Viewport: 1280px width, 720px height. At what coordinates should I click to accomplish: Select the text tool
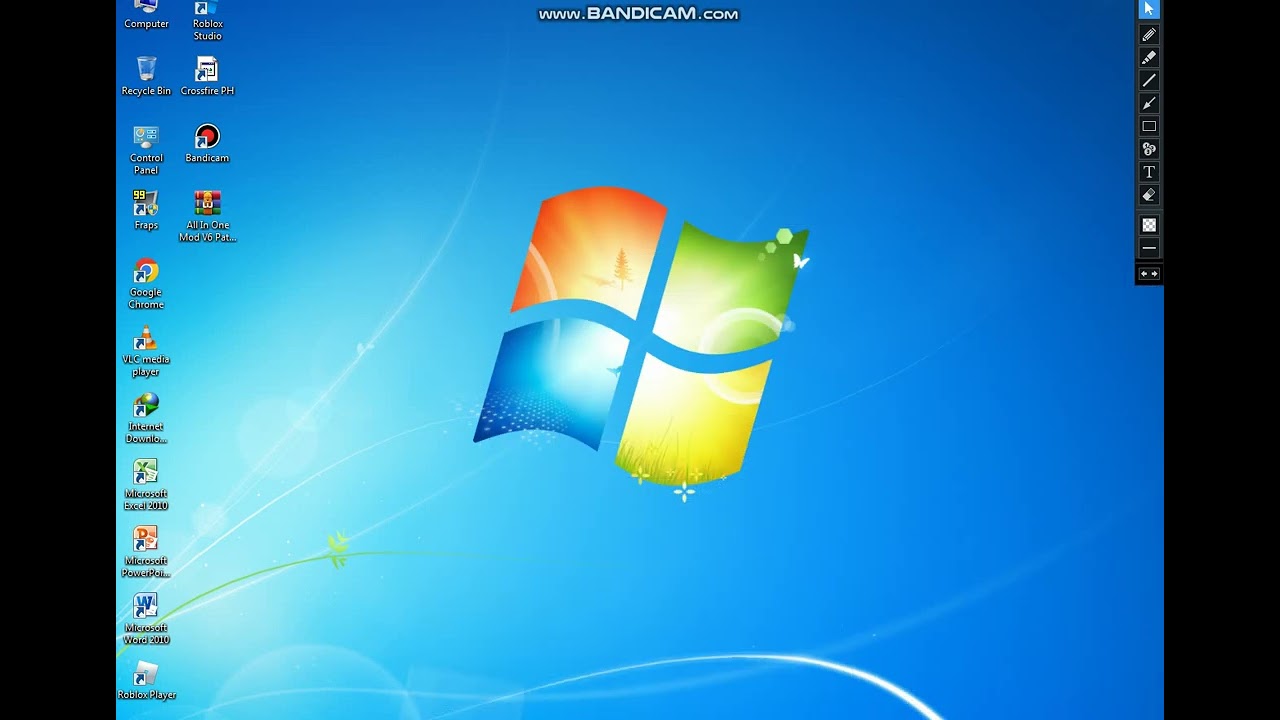click(1149, 172)
